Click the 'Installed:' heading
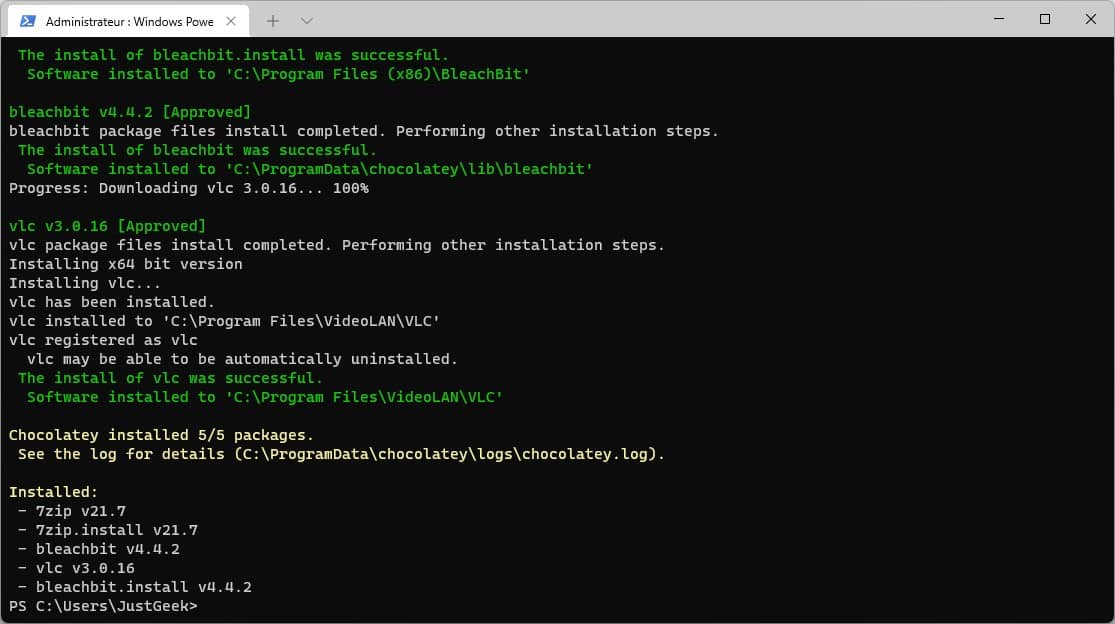 pyautogui.click(x=53, y=492)
